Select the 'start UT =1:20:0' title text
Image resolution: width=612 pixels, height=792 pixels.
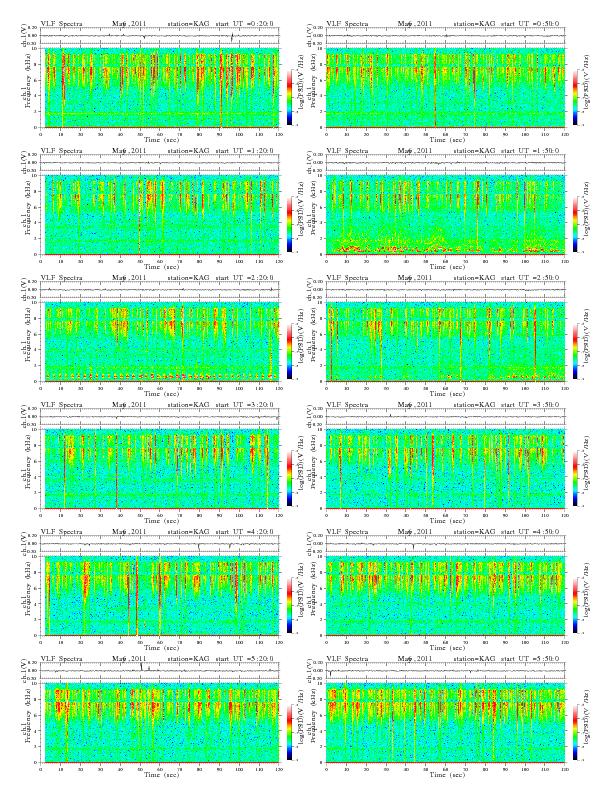coord(245,151)
